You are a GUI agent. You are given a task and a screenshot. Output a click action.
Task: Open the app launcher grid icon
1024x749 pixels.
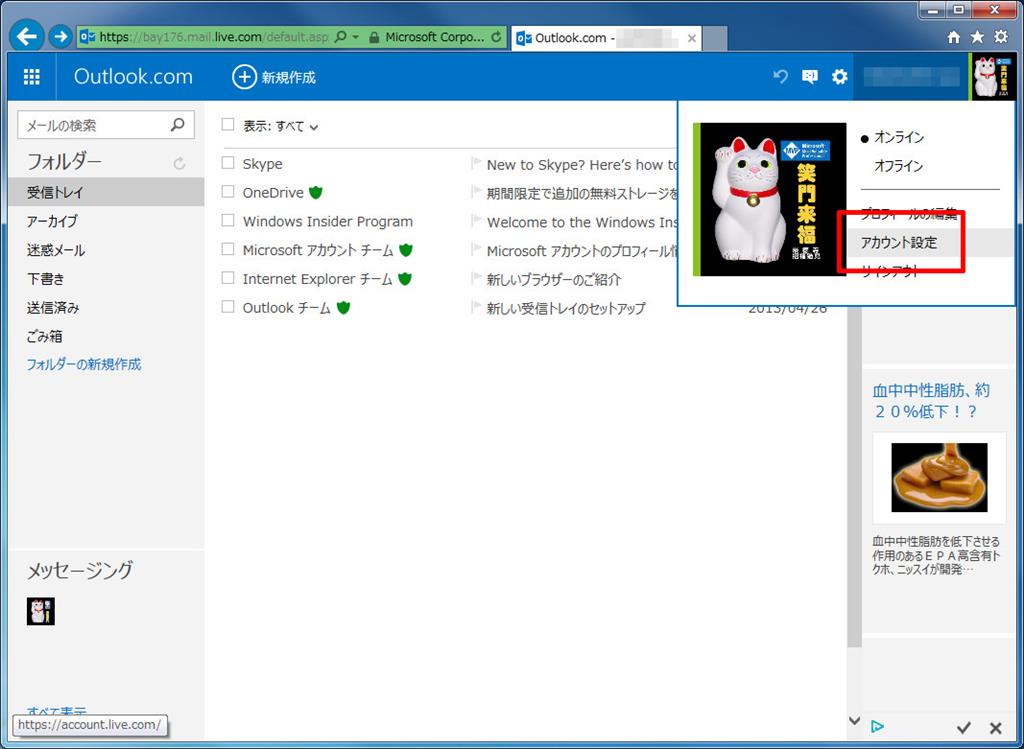coord(31,76)
